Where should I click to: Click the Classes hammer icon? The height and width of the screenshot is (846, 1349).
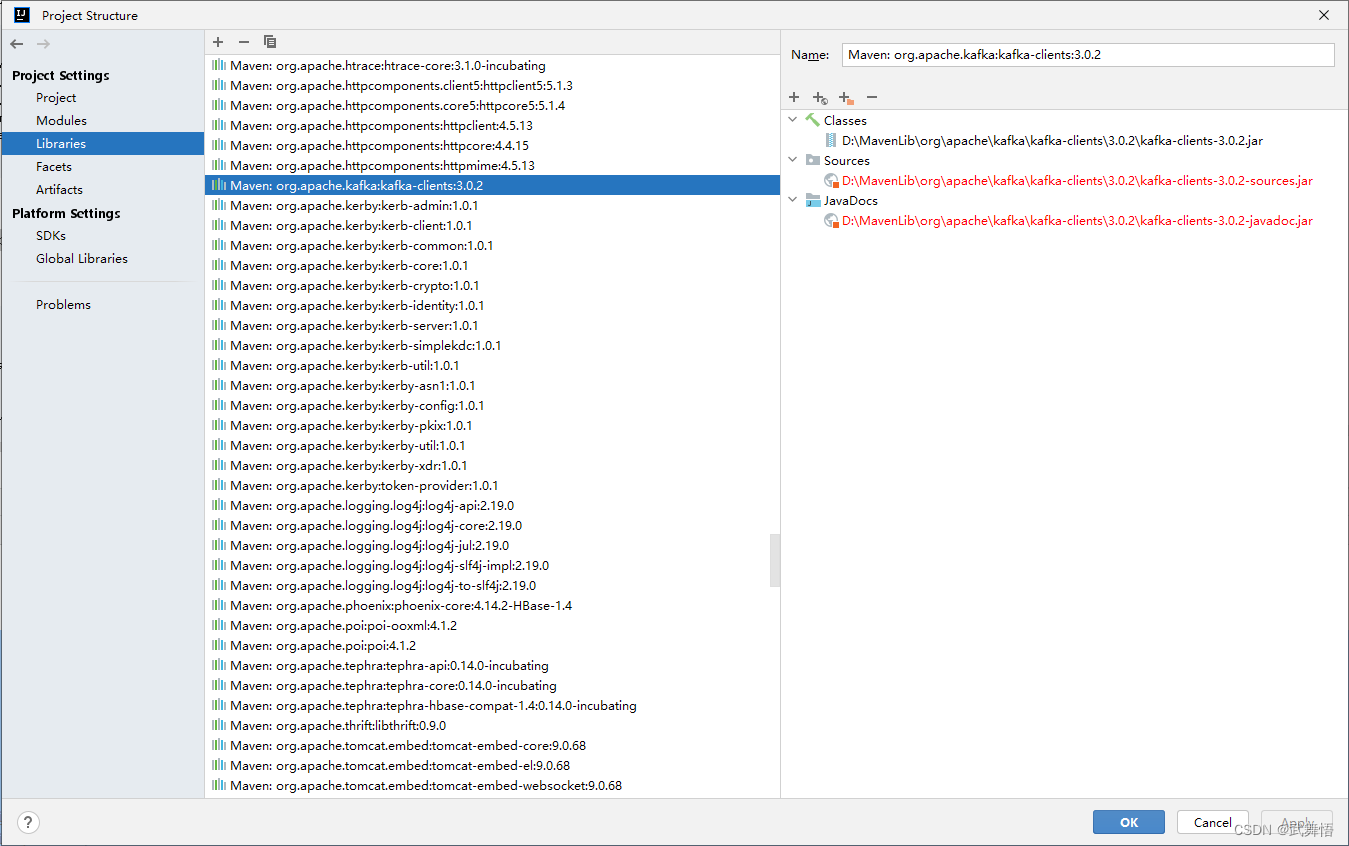pos(812,120)
